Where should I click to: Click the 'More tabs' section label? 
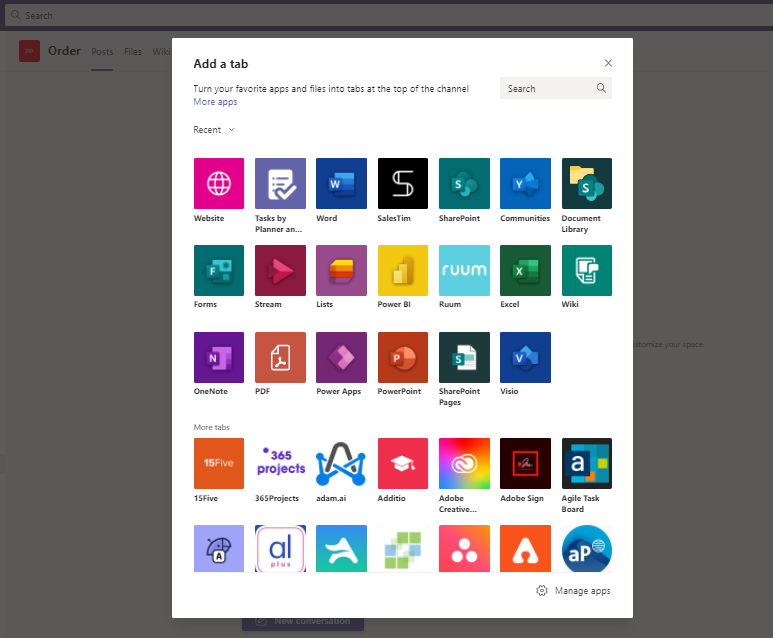[211, 427]
